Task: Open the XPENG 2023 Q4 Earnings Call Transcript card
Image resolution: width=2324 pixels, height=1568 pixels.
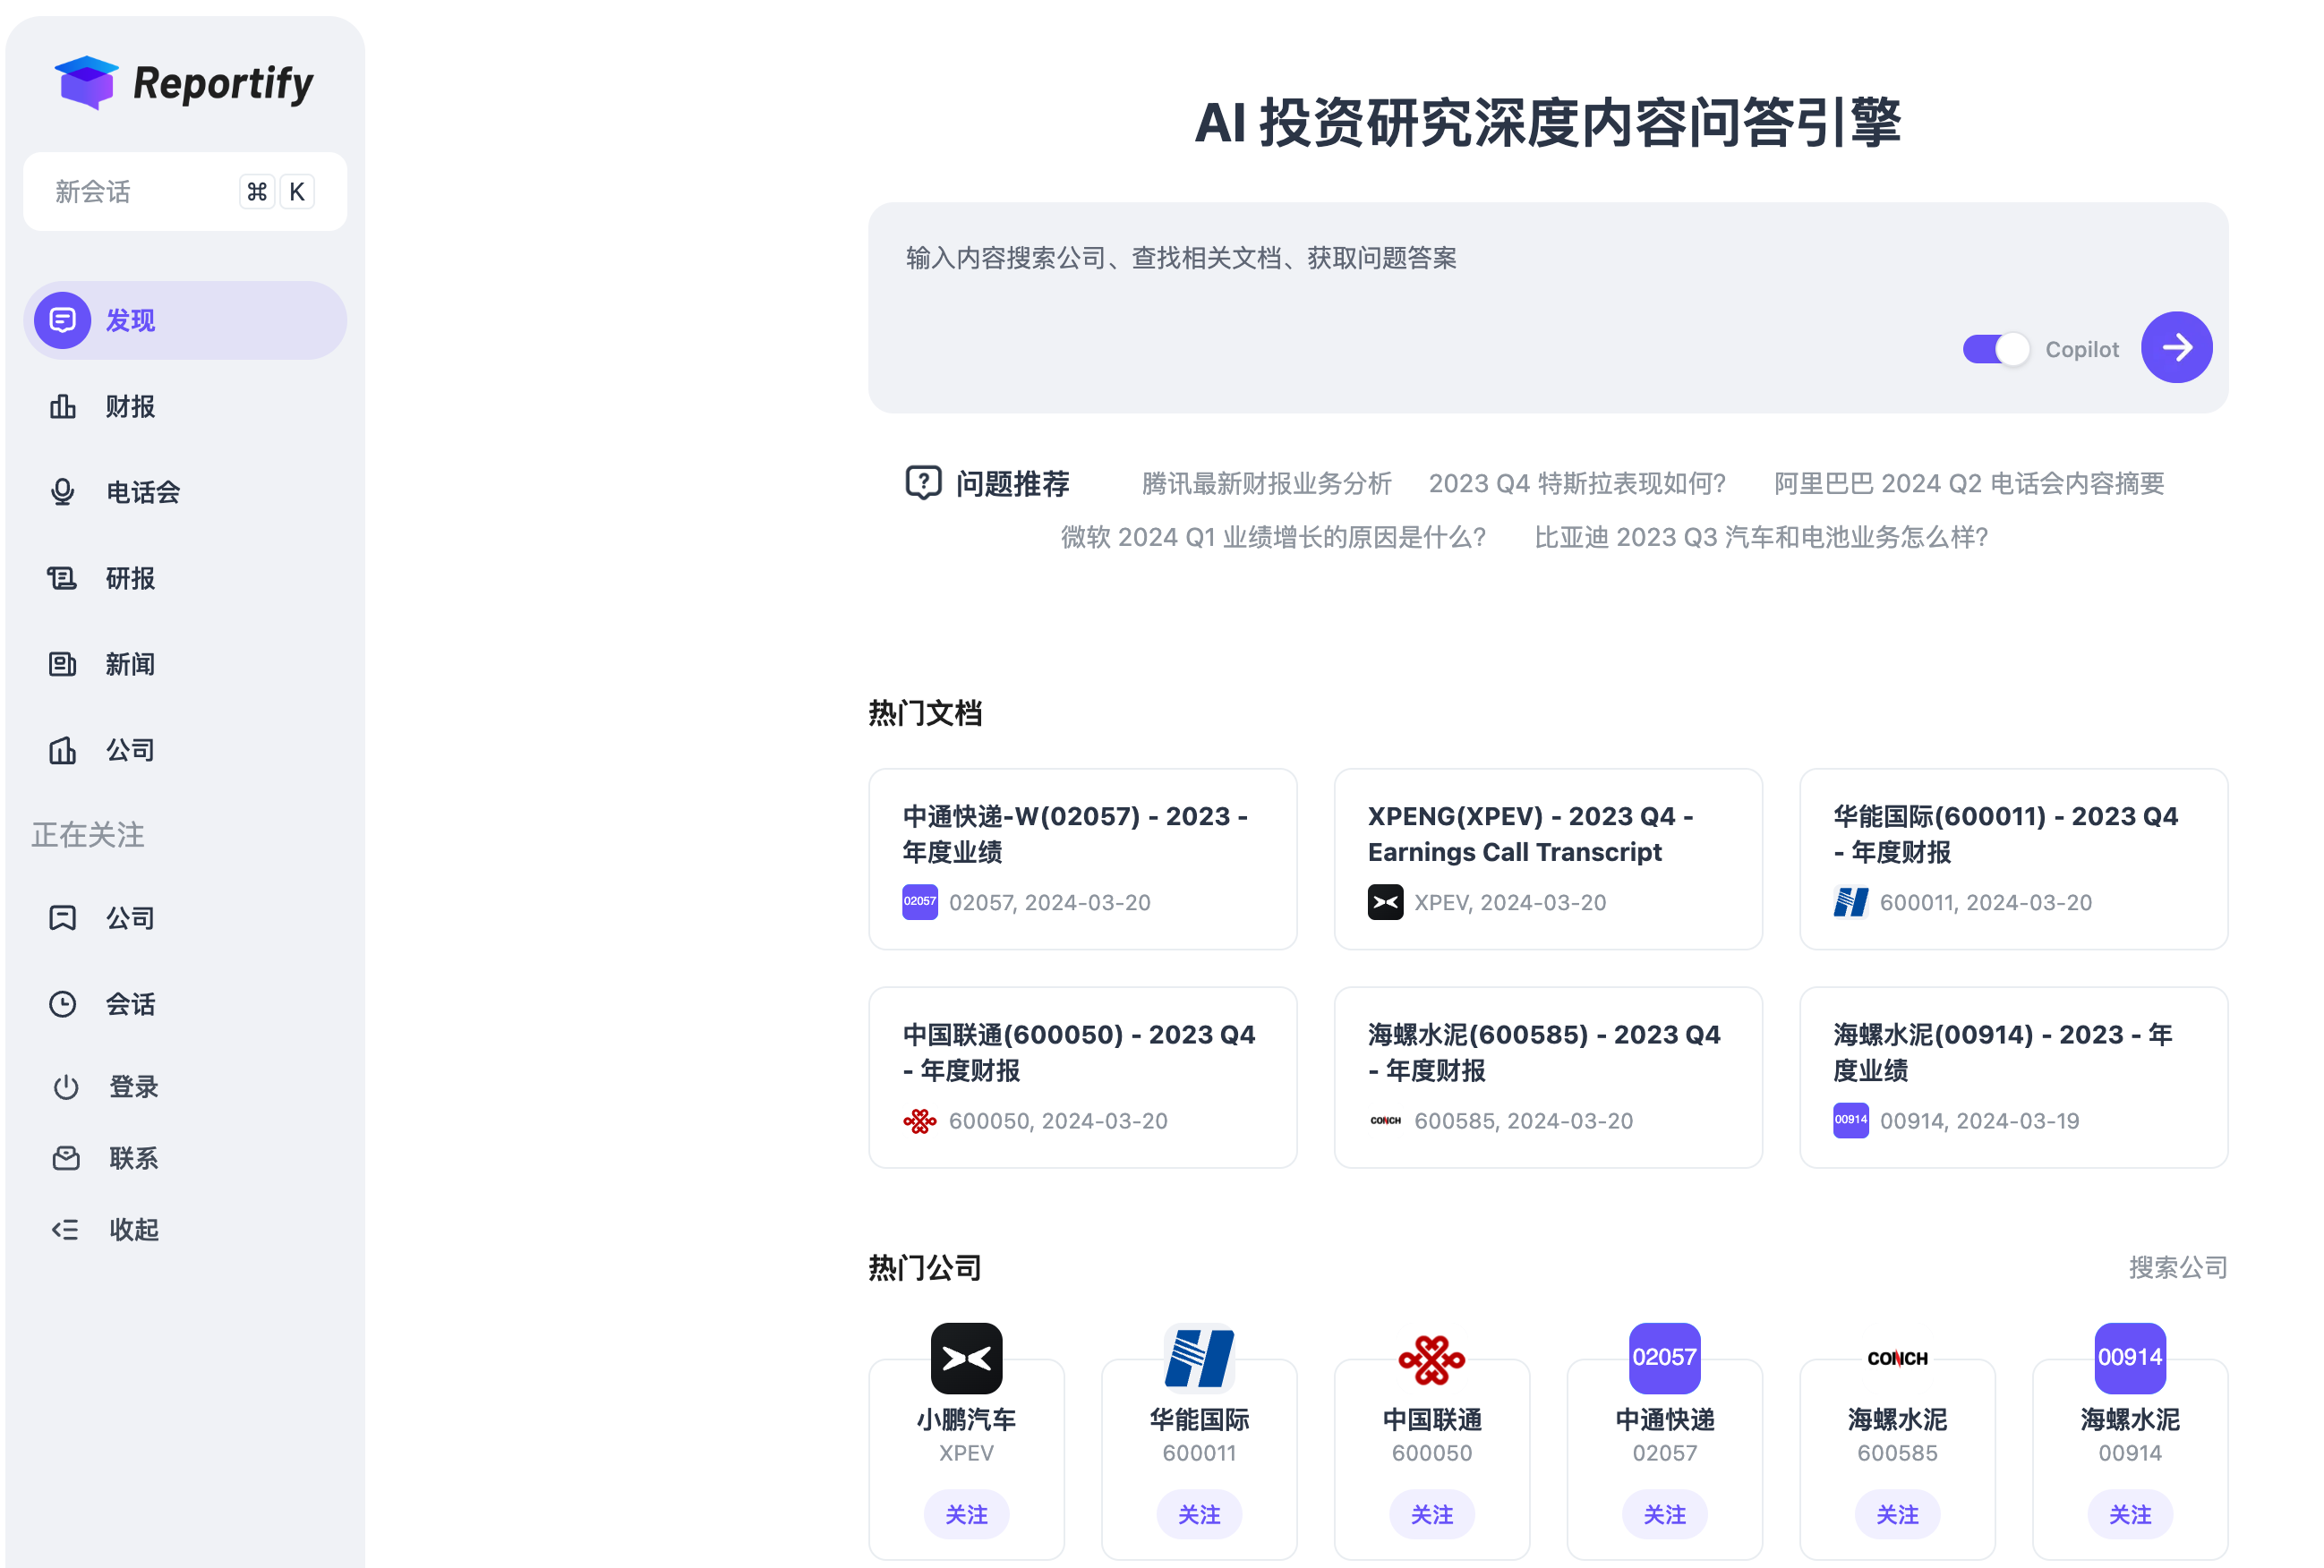Action: tap(1547, 858)
